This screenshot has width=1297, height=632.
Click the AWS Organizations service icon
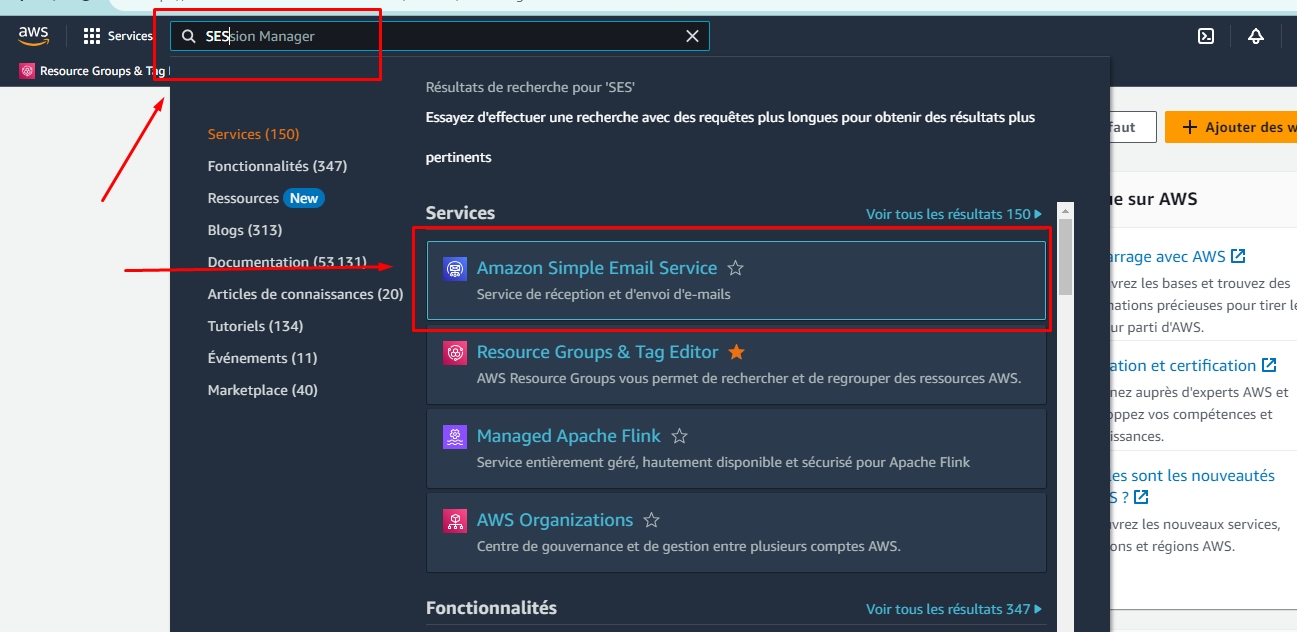[455, 521]
